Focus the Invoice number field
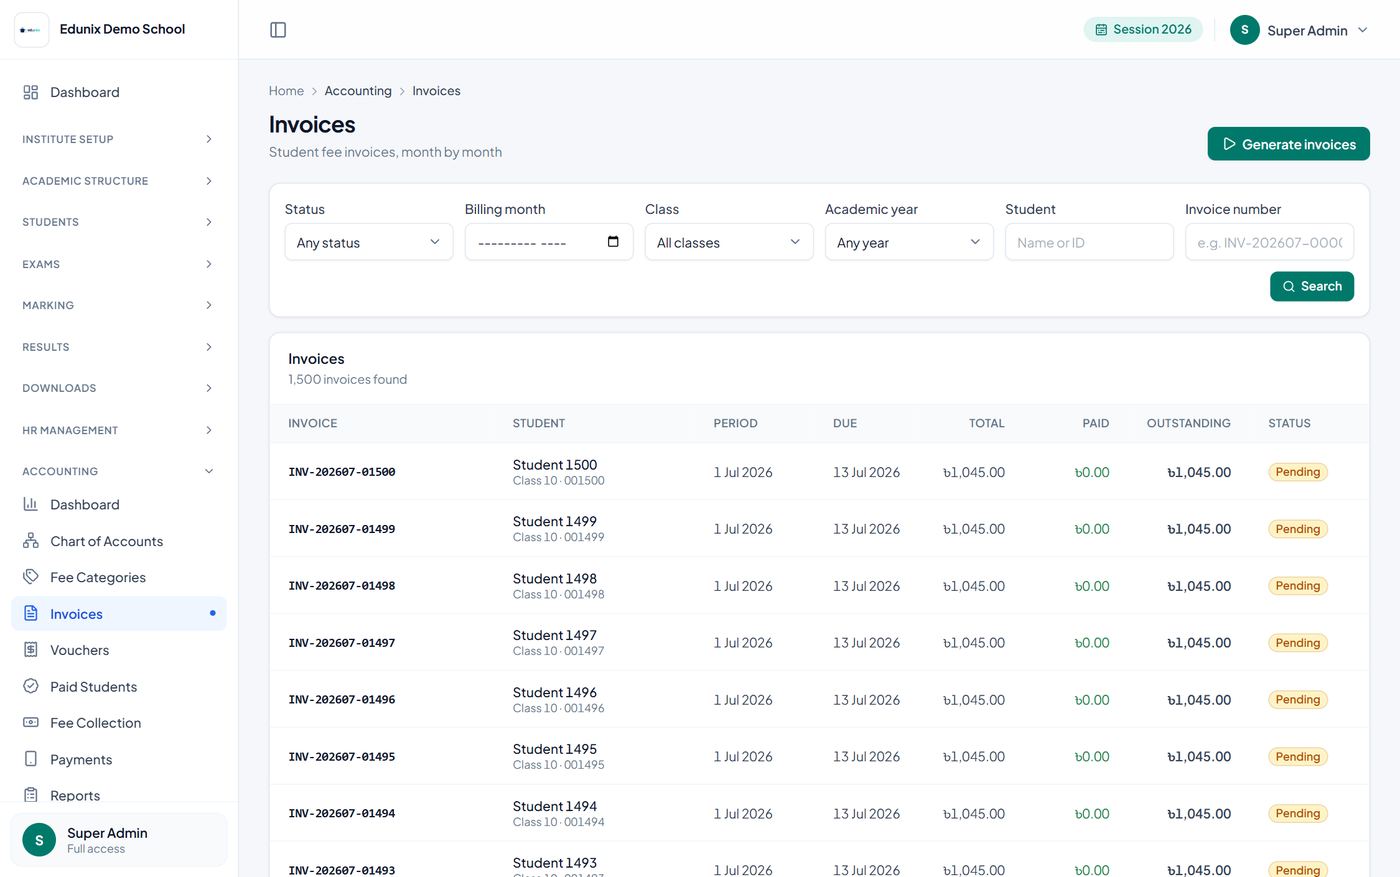Viewport: 1400px width, 877px height. (1269, 242)
